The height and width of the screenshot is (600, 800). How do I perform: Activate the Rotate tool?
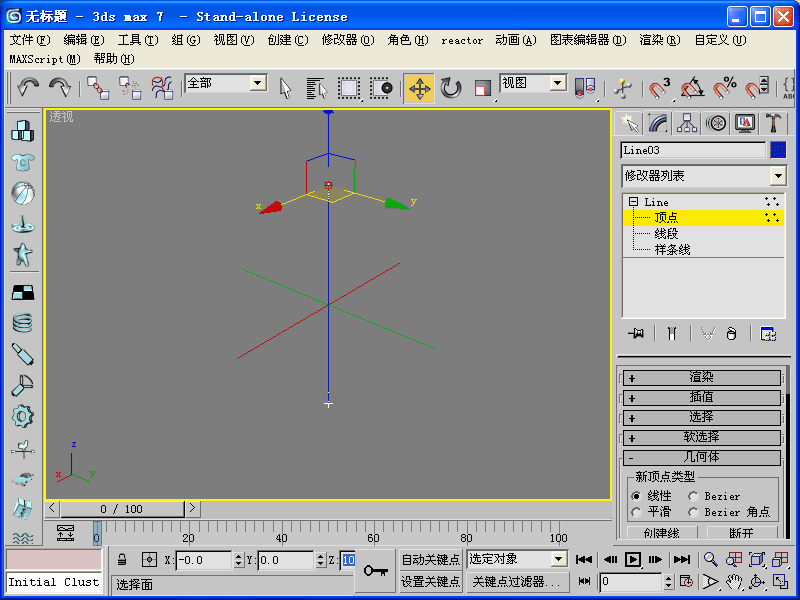[x=451, y=88]
